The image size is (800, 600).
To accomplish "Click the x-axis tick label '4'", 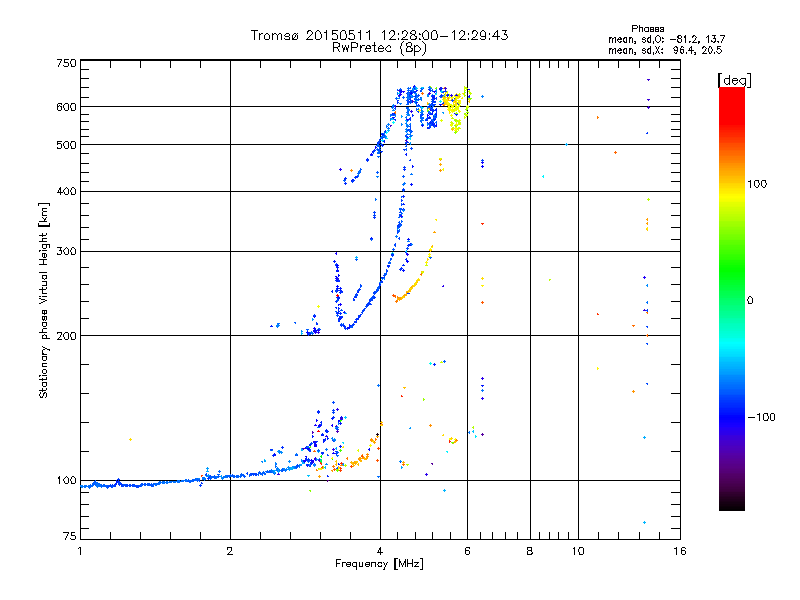I will point(380,551).
